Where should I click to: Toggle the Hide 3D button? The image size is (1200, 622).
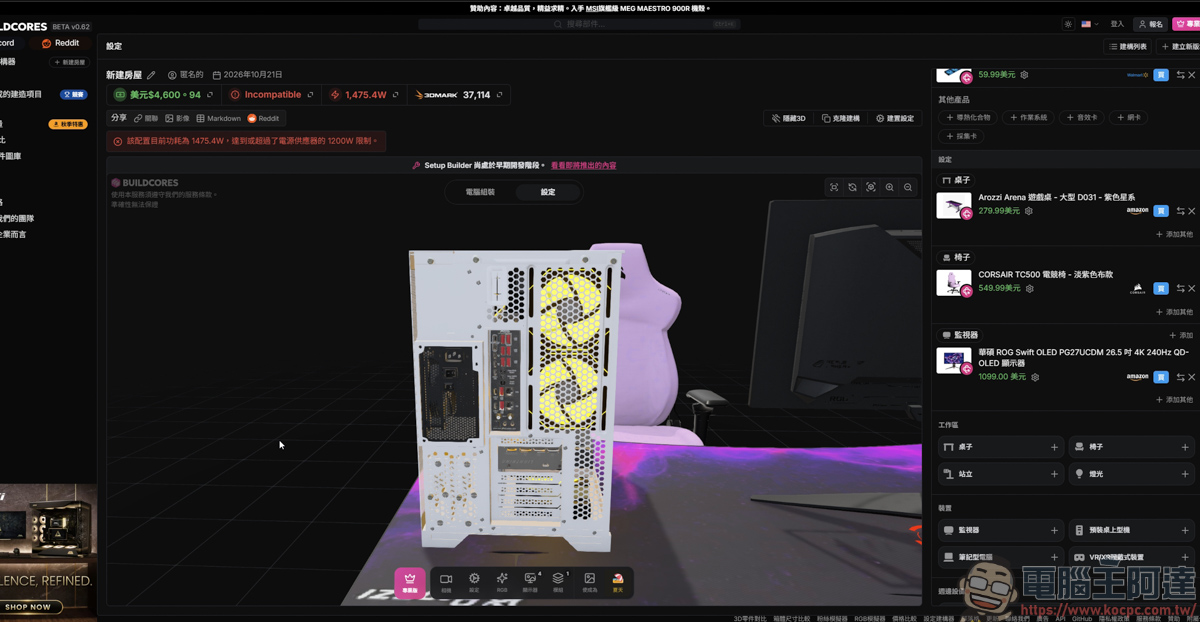(789, 118)
